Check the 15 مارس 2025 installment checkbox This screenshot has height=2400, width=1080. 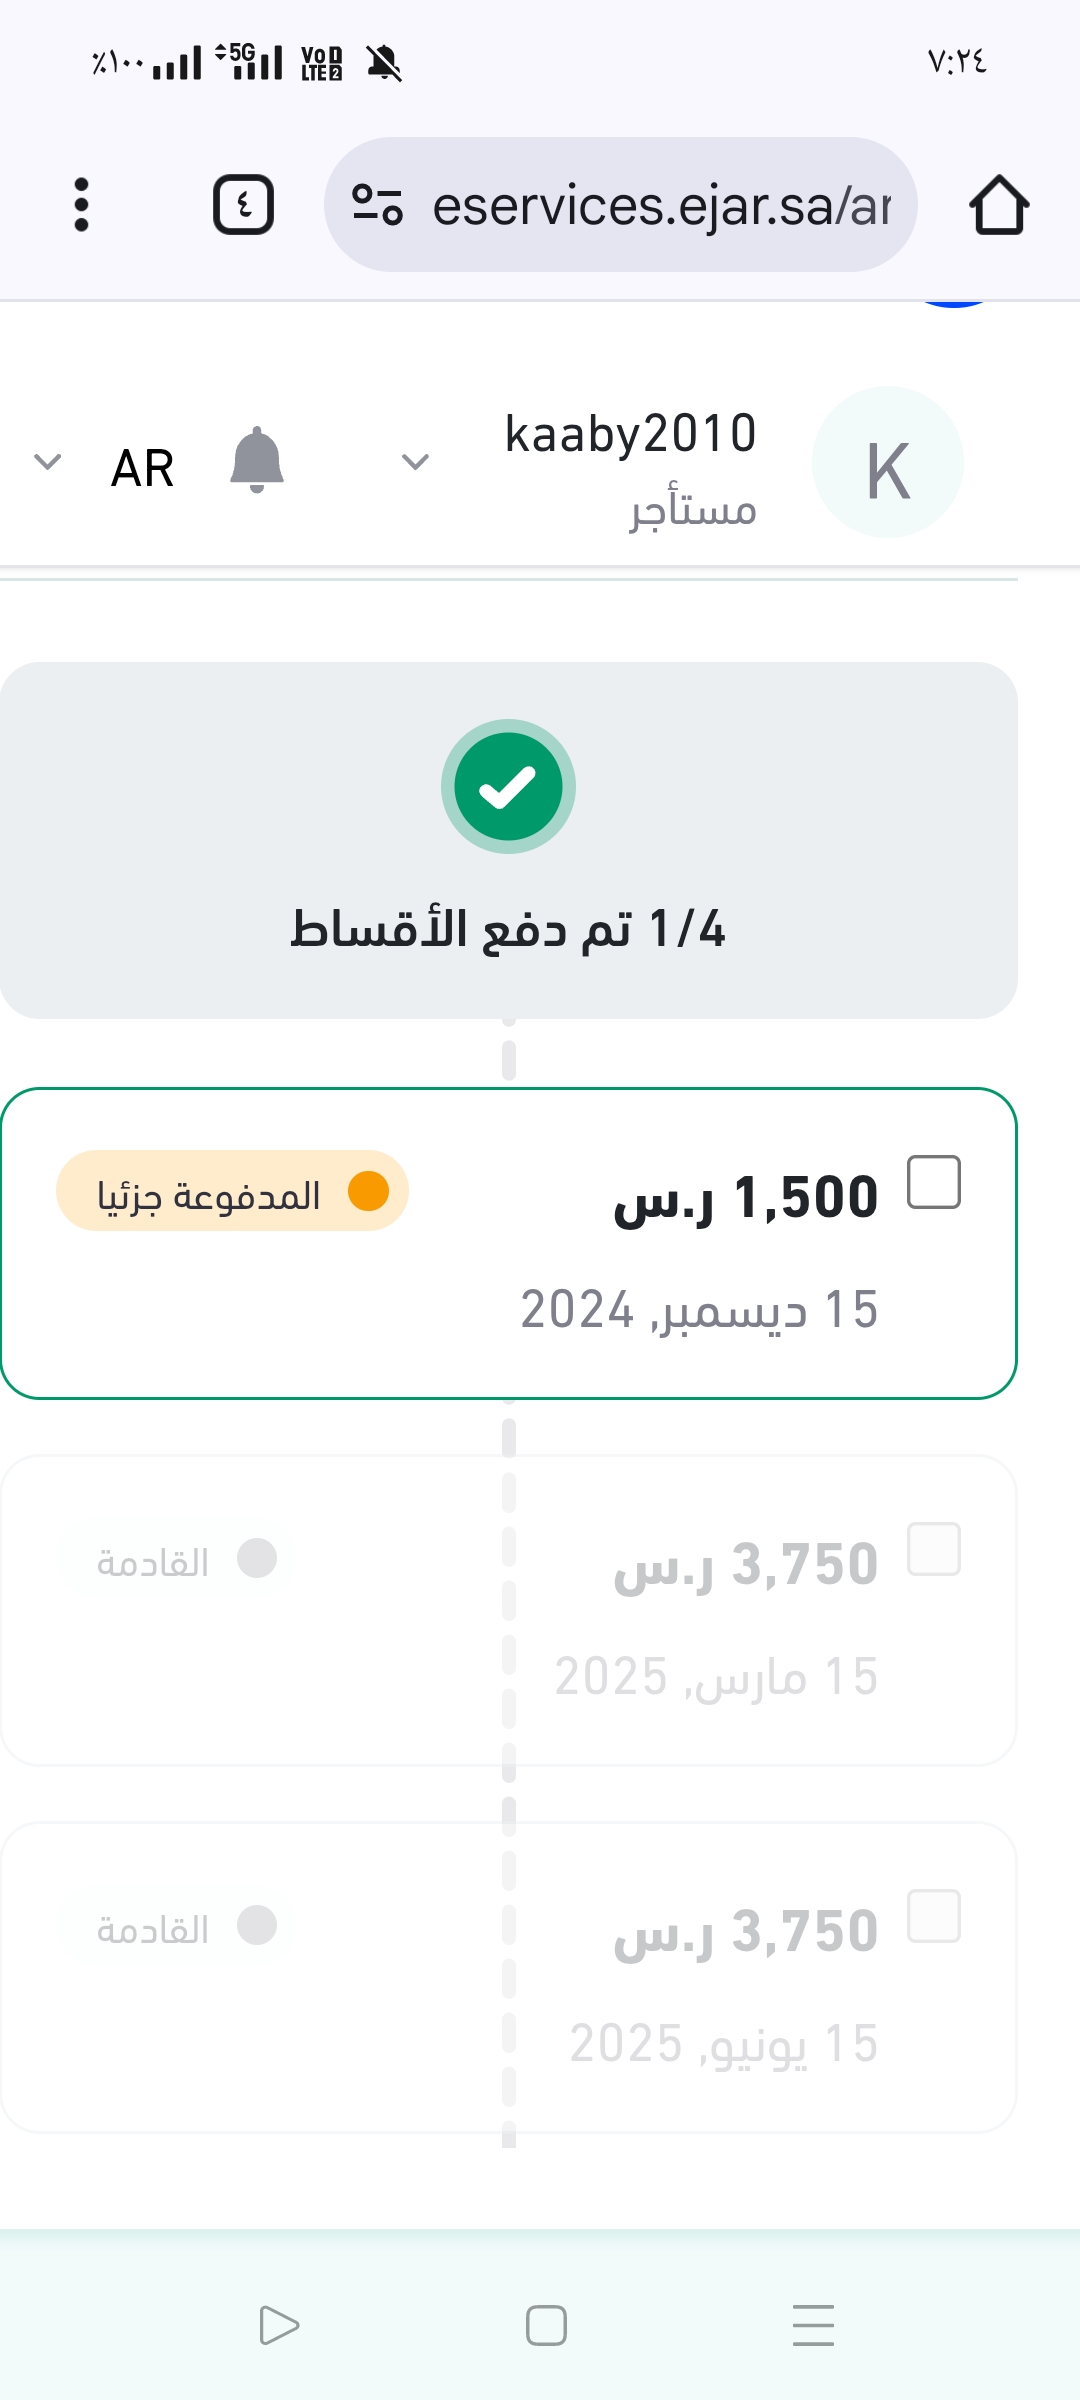click(933, 1549)
